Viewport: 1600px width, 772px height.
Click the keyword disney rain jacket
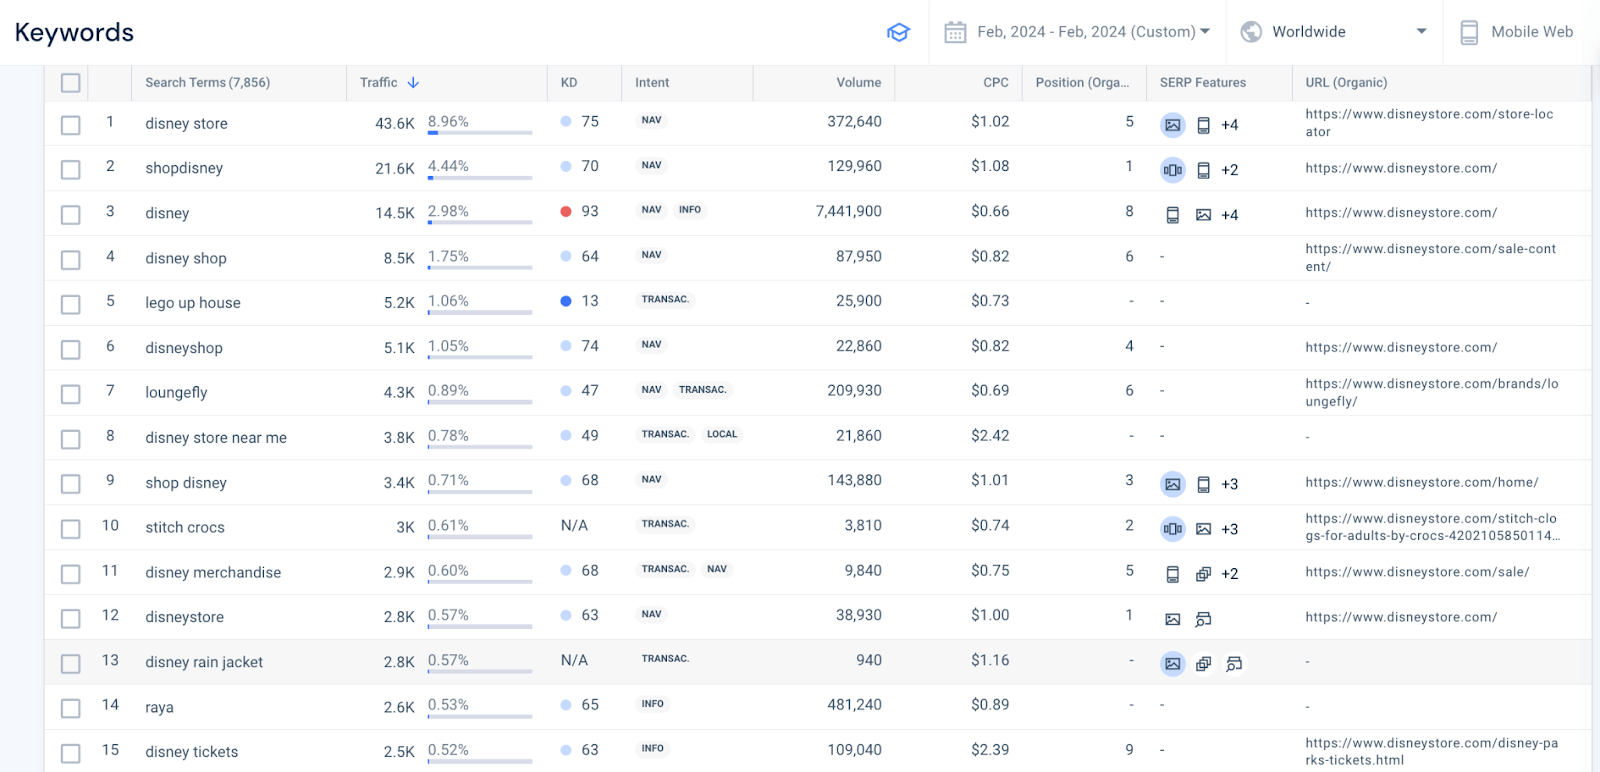tap(204, 662)
